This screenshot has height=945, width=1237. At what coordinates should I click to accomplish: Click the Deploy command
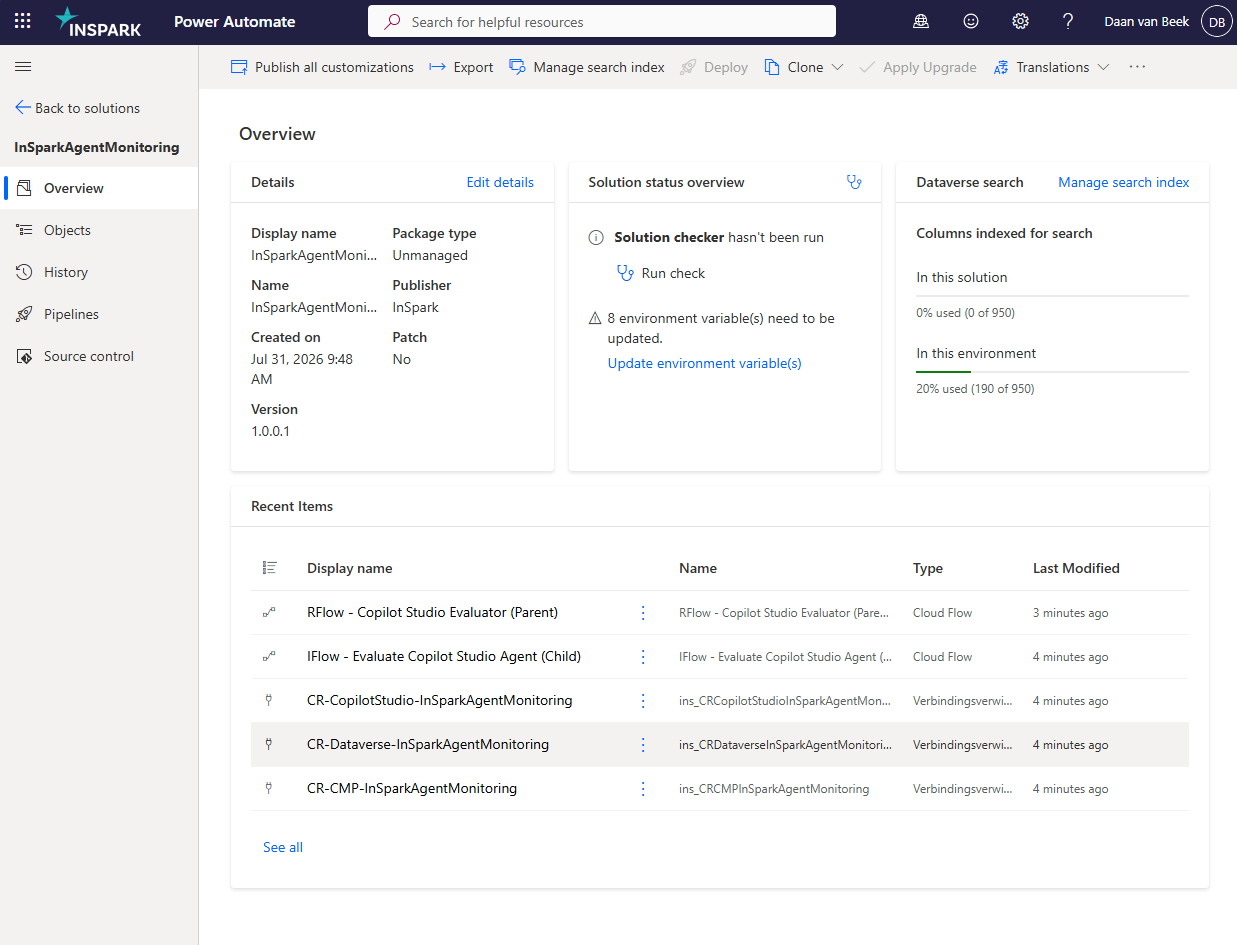coord(714,67)
